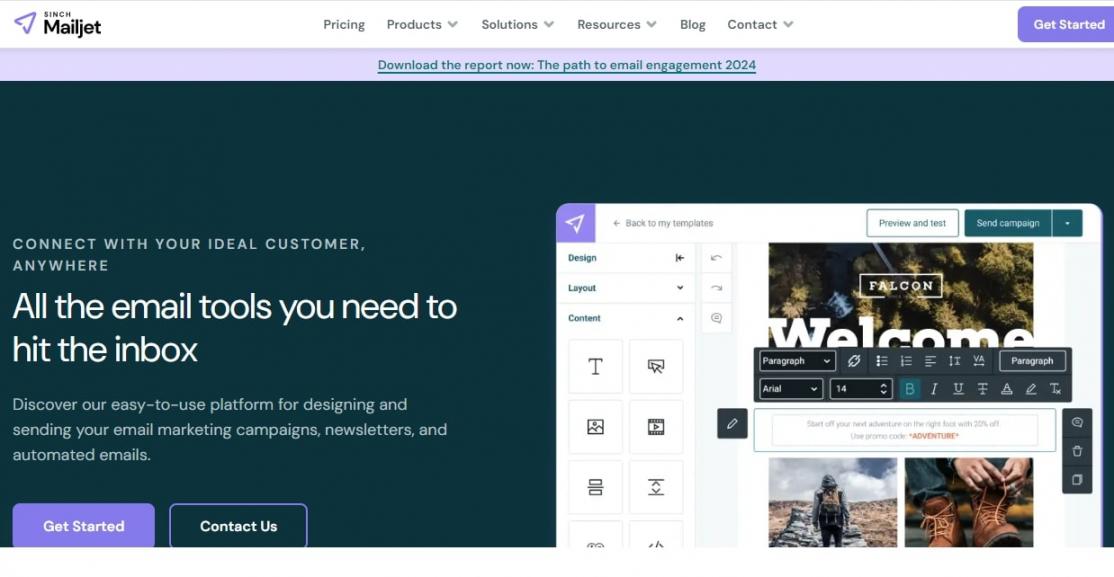Screen dimensions: 1114x577
Task: Apply underline formatting
Action: click(x=958, y=389)
